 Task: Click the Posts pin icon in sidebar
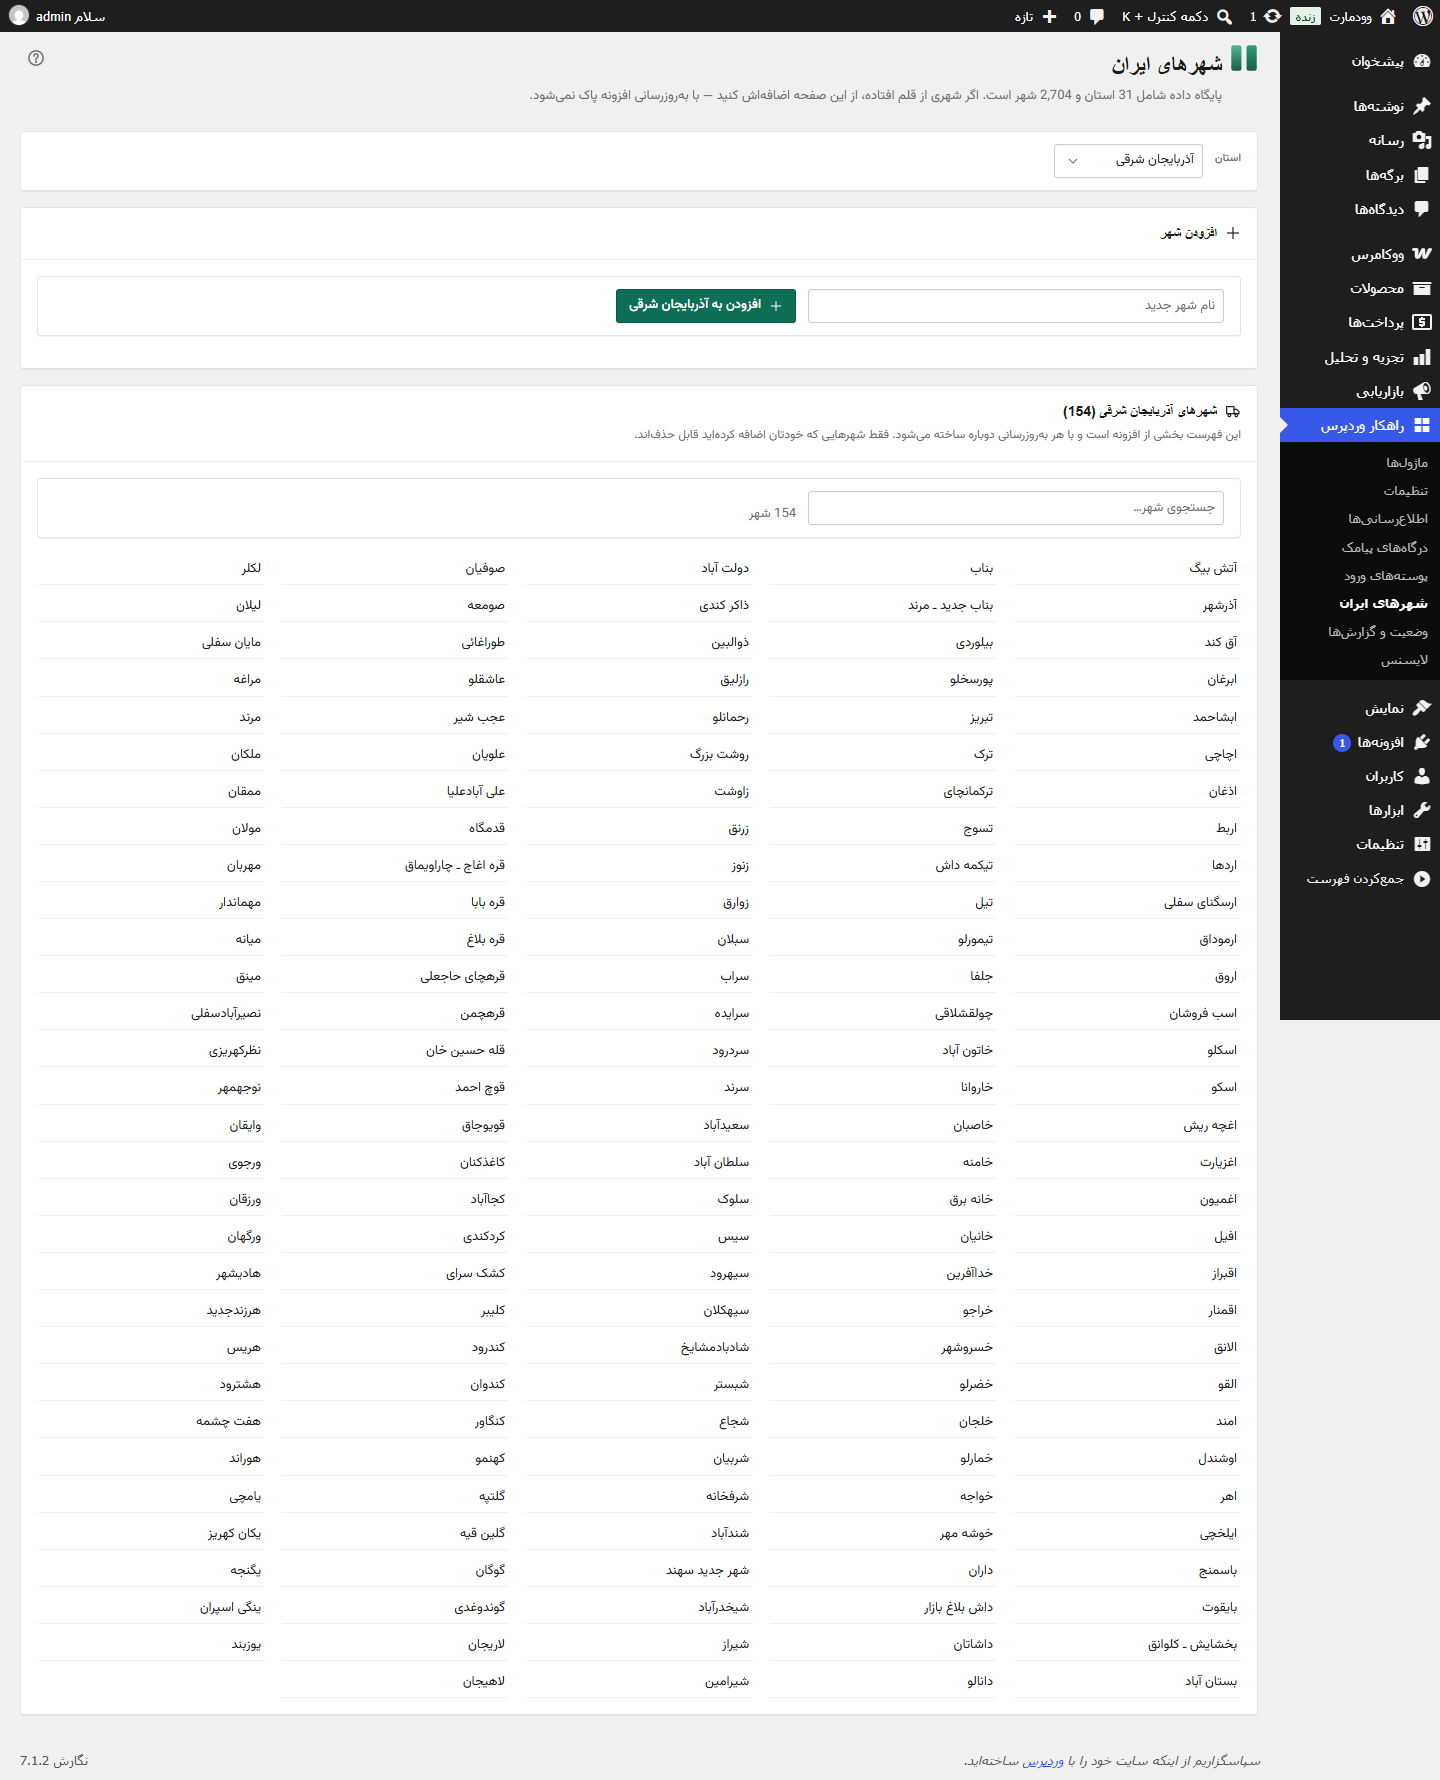point(1422,106)
